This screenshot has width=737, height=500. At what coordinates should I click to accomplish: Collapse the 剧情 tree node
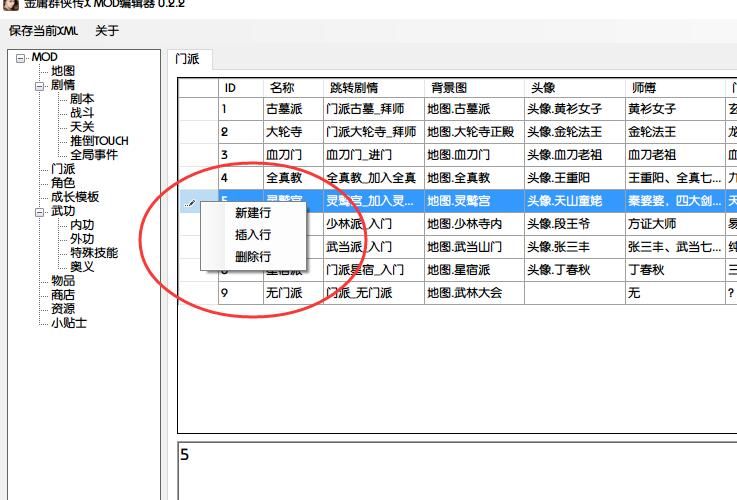40,86
